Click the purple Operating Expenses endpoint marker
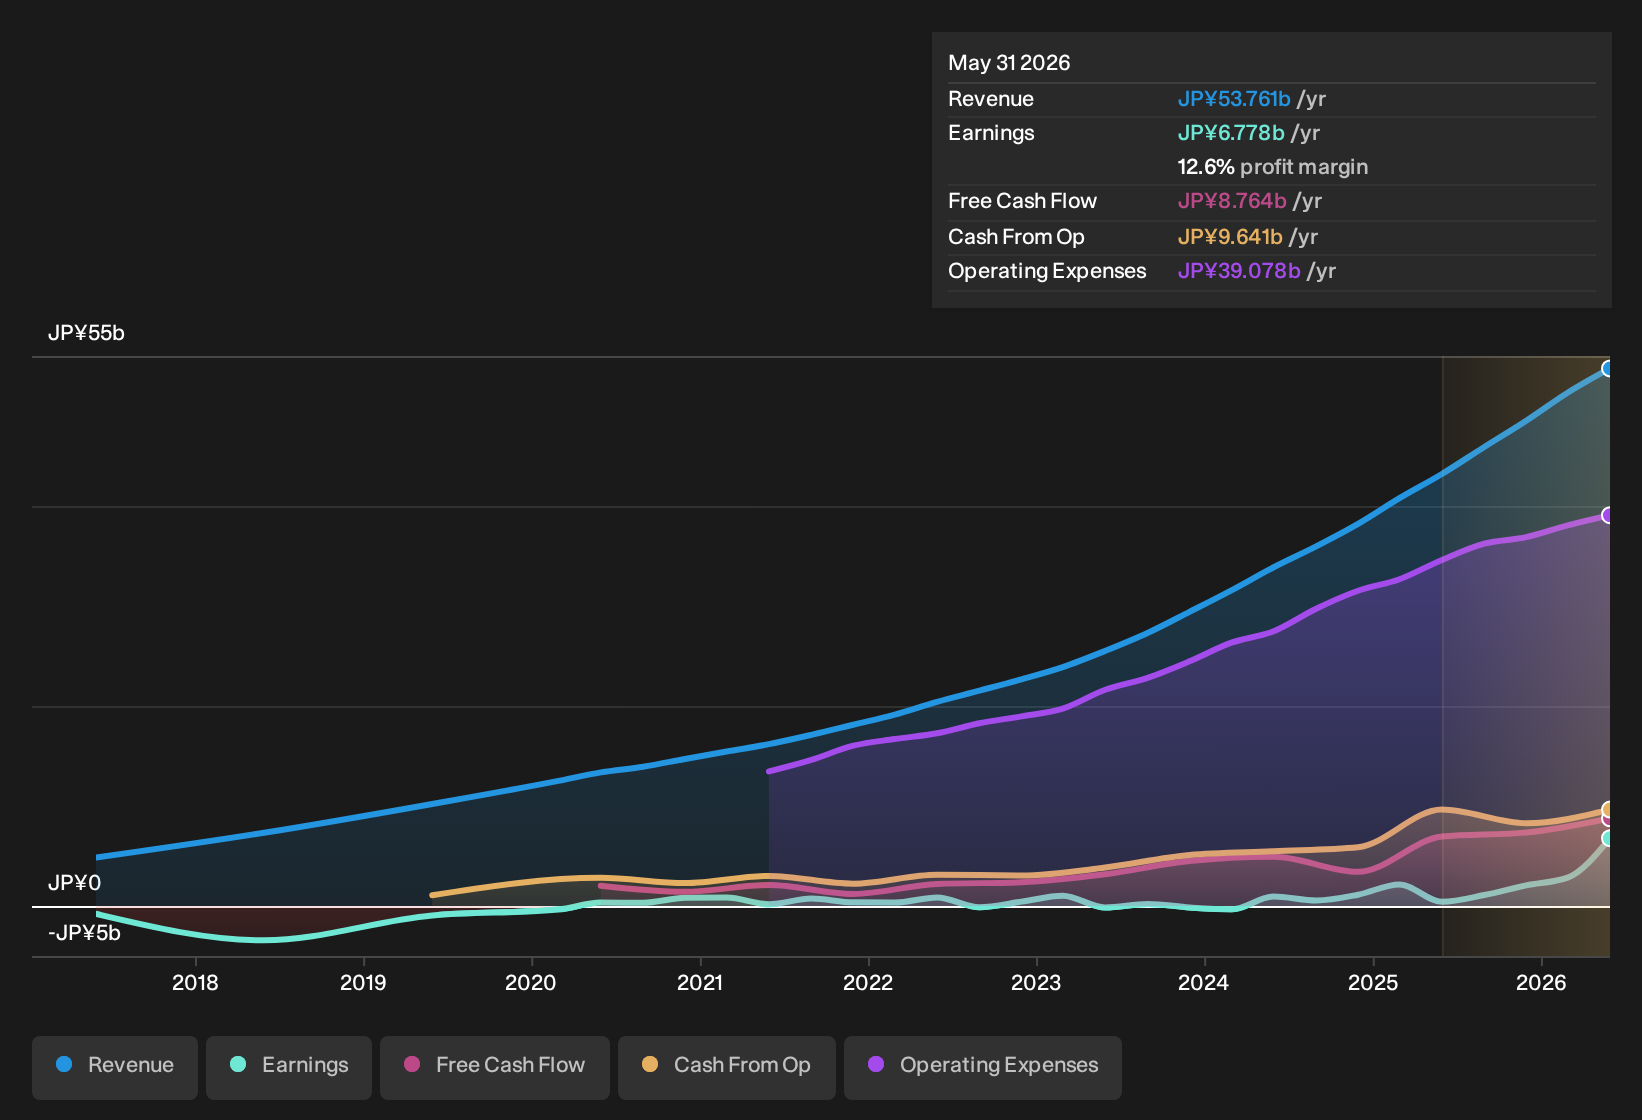 point(1607,515)
